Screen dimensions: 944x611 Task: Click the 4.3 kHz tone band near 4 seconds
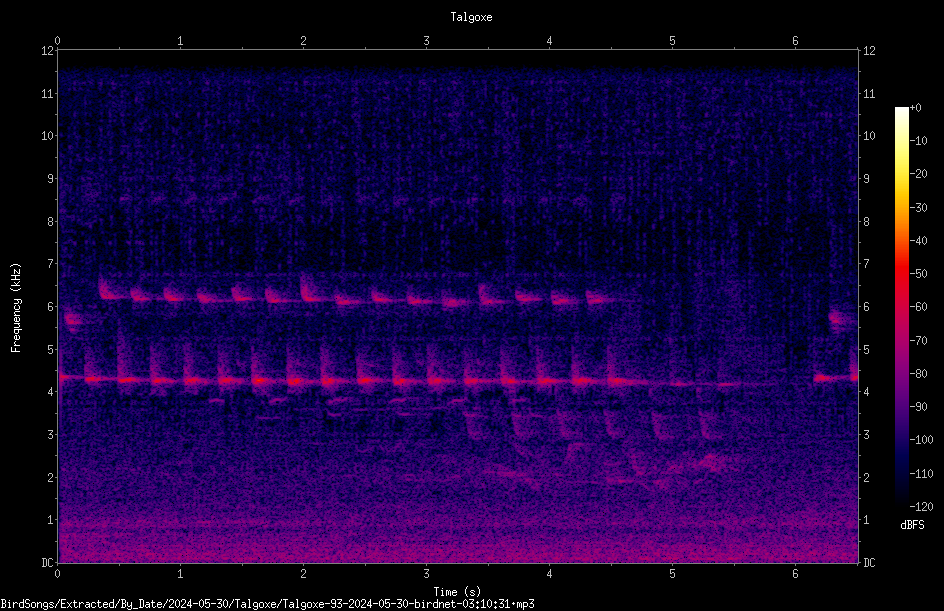tap(547, 380)
